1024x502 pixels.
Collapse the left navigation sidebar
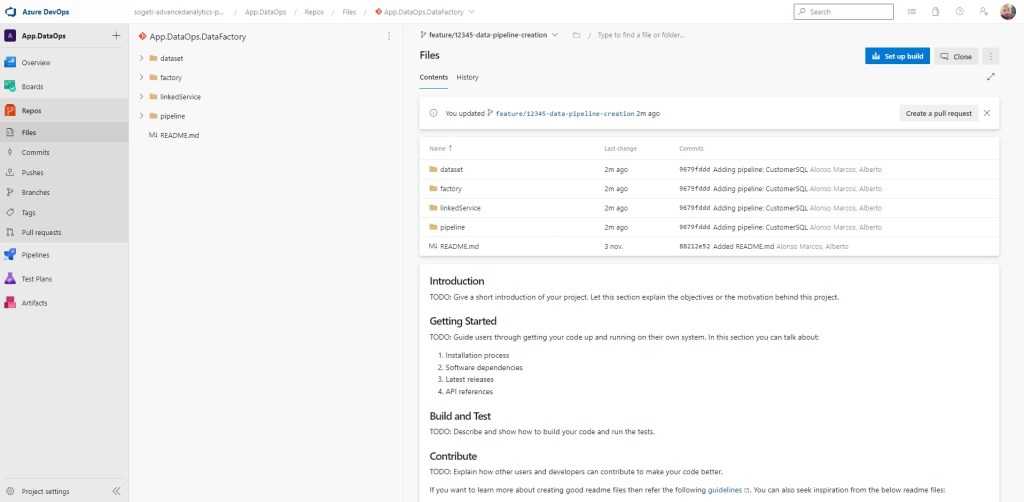coord(116,491)
